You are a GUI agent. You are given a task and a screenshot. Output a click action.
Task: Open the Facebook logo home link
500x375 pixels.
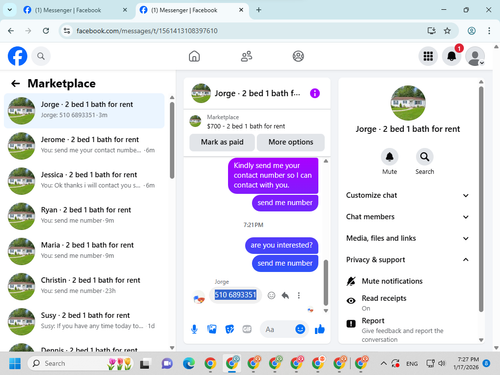coord(17,56)
